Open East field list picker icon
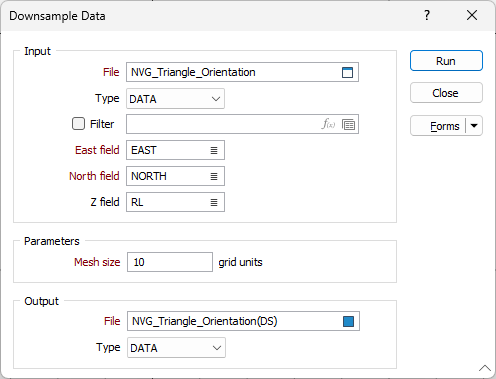This screenshot has height=379, width=496. pos(214,150)
